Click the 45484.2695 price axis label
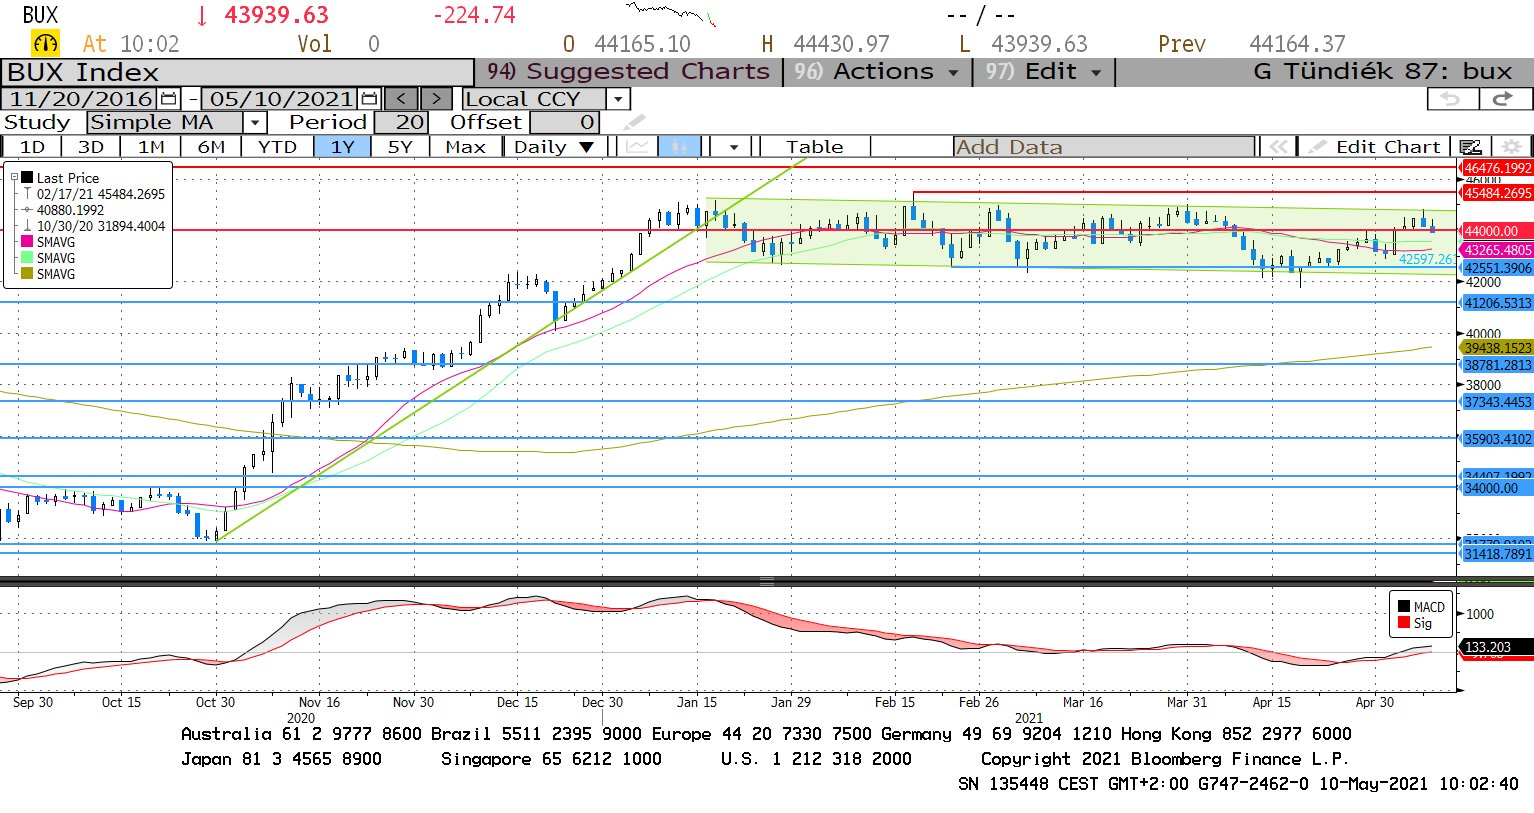The height and width of the screenshot is (813, 1534). [1497, 193]
